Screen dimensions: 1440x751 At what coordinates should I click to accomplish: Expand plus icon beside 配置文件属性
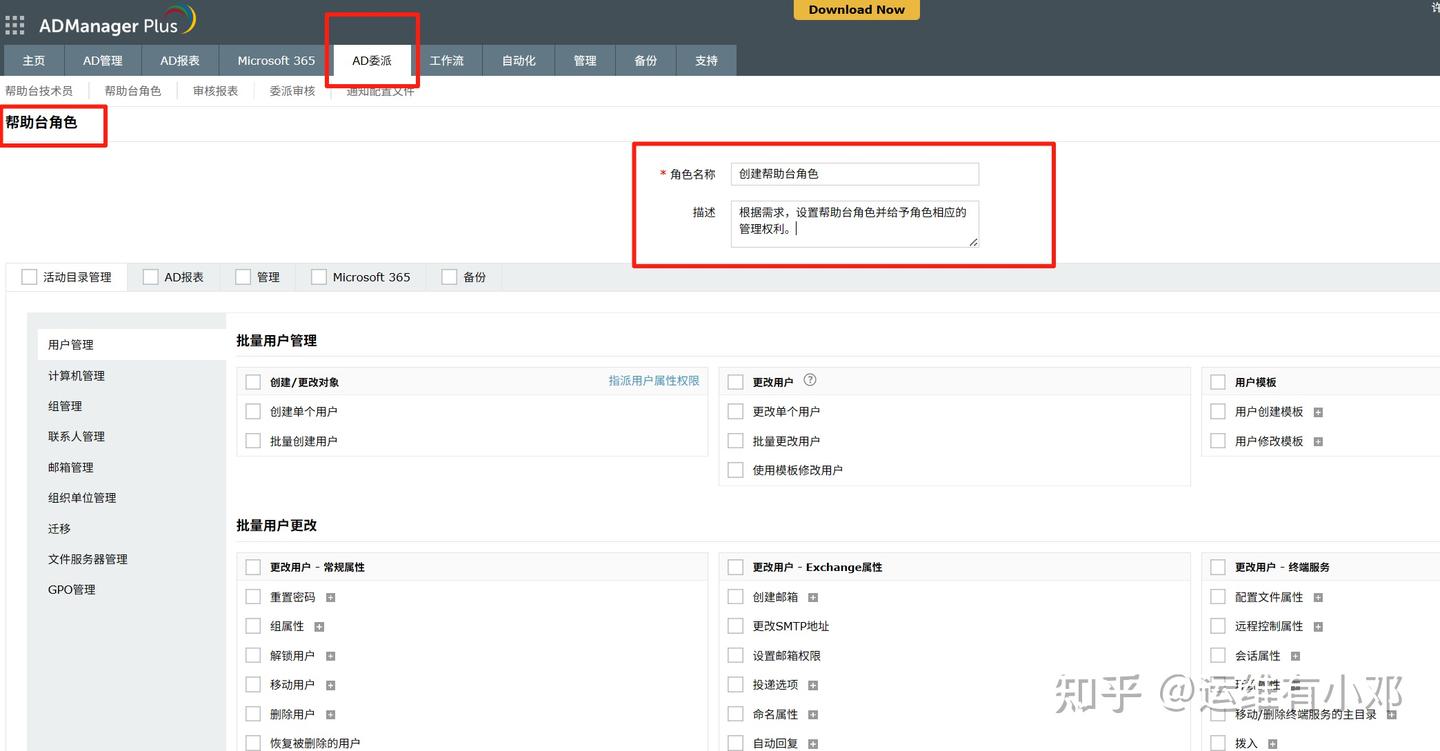pyautogui.click(x=1318, y=597)
